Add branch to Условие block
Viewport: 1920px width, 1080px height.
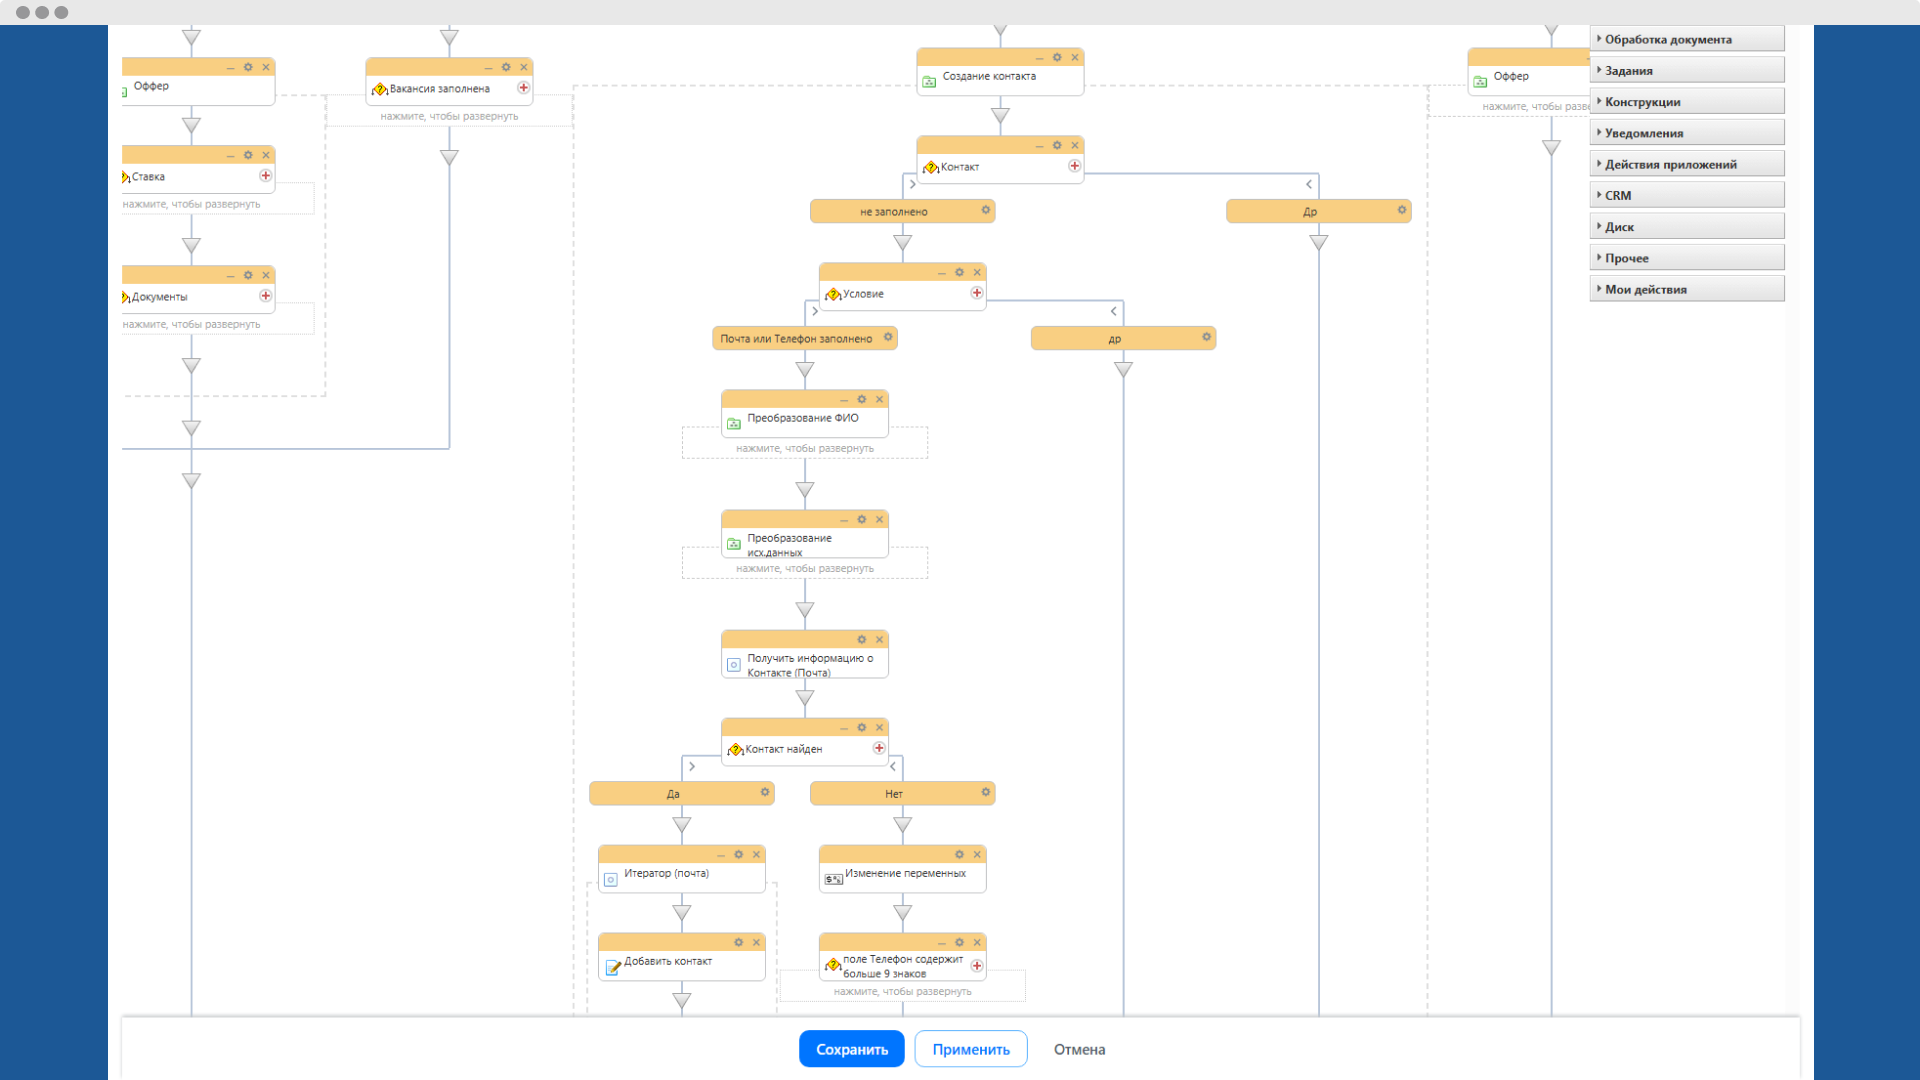(x=976, y=293)
